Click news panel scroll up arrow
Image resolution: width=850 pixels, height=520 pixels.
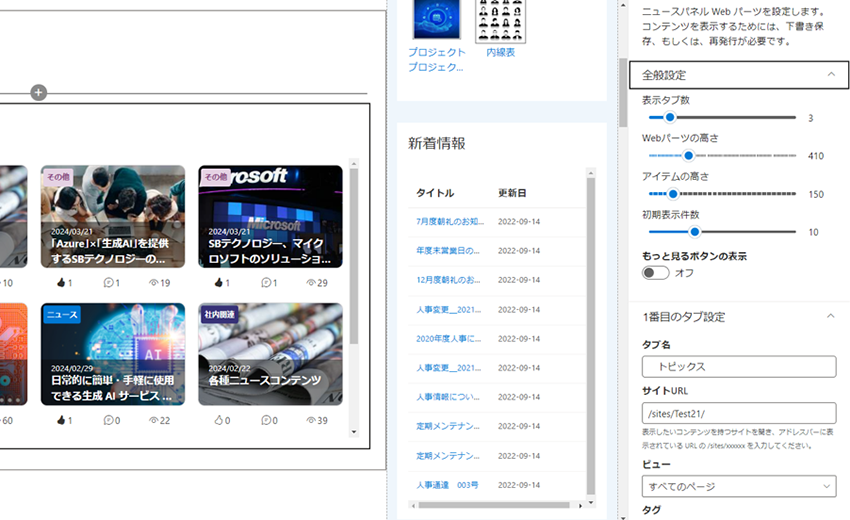(354, 164)
